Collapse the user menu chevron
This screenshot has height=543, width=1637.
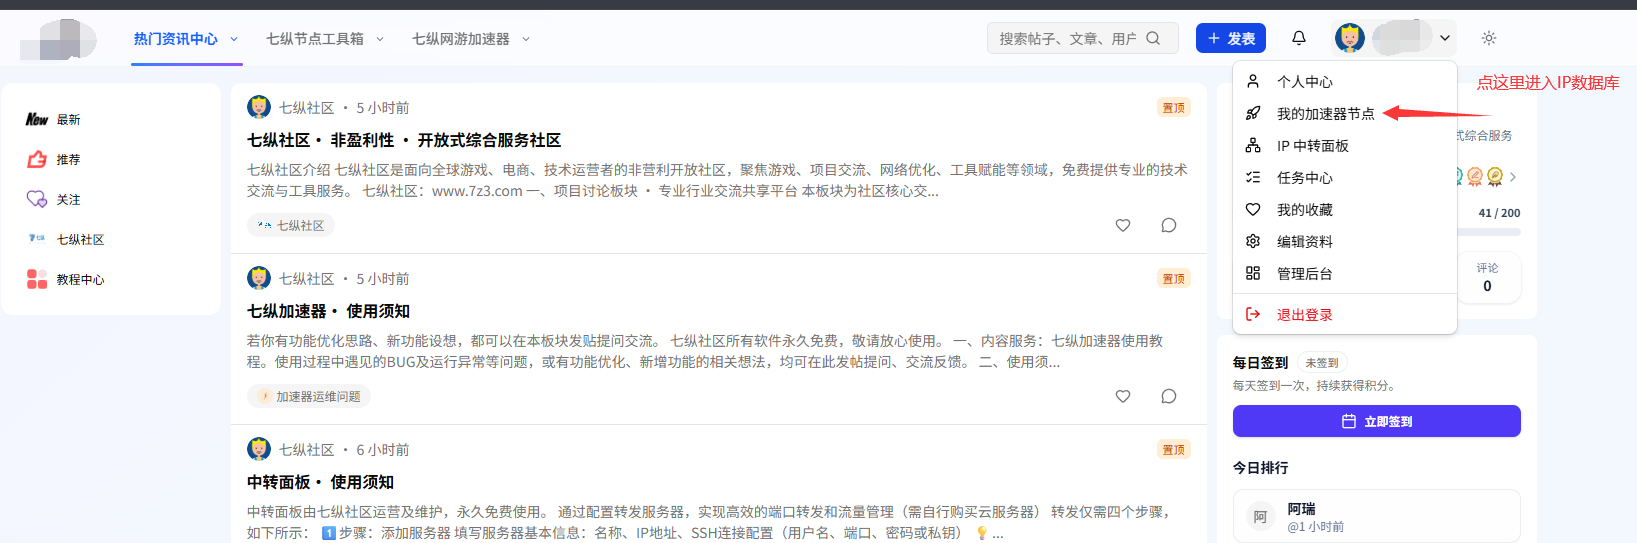pyautogui.click(x=1445, y=38)
